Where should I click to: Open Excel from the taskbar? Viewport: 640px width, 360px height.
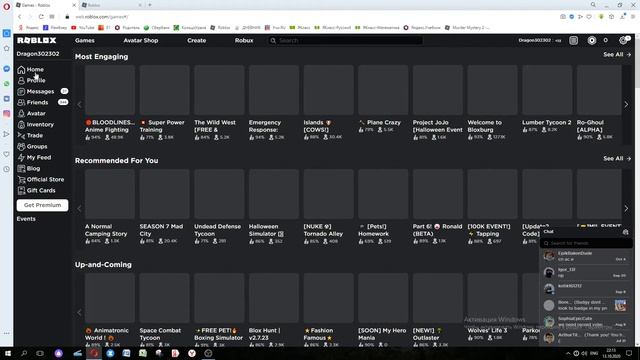pos(142,353)
